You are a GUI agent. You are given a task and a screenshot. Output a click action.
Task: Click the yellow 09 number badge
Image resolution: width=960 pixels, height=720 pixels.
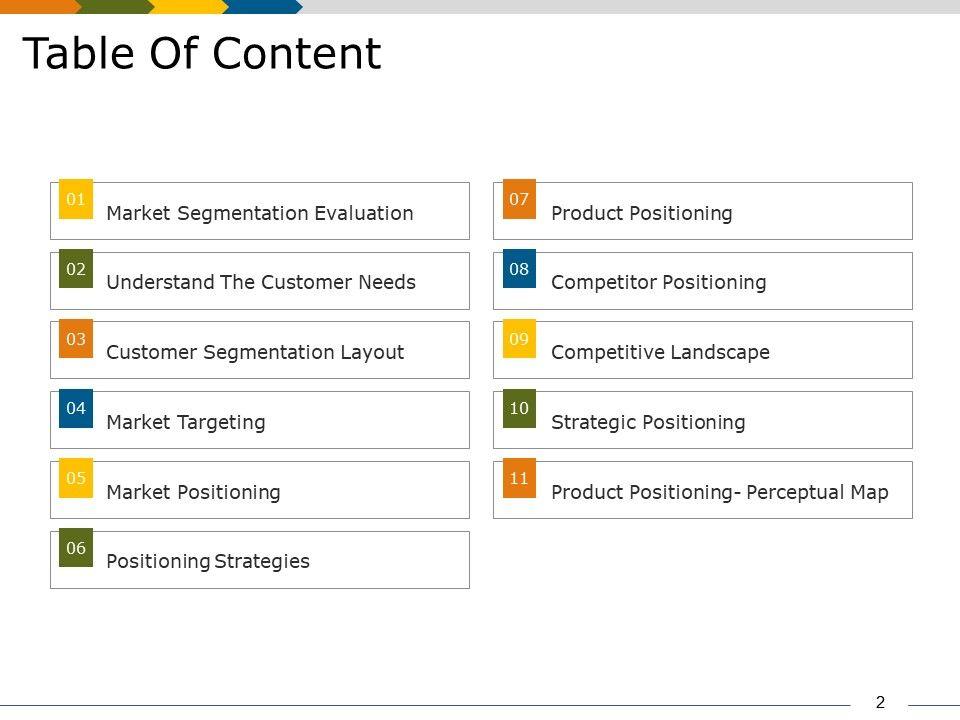[x=519, y=339]
